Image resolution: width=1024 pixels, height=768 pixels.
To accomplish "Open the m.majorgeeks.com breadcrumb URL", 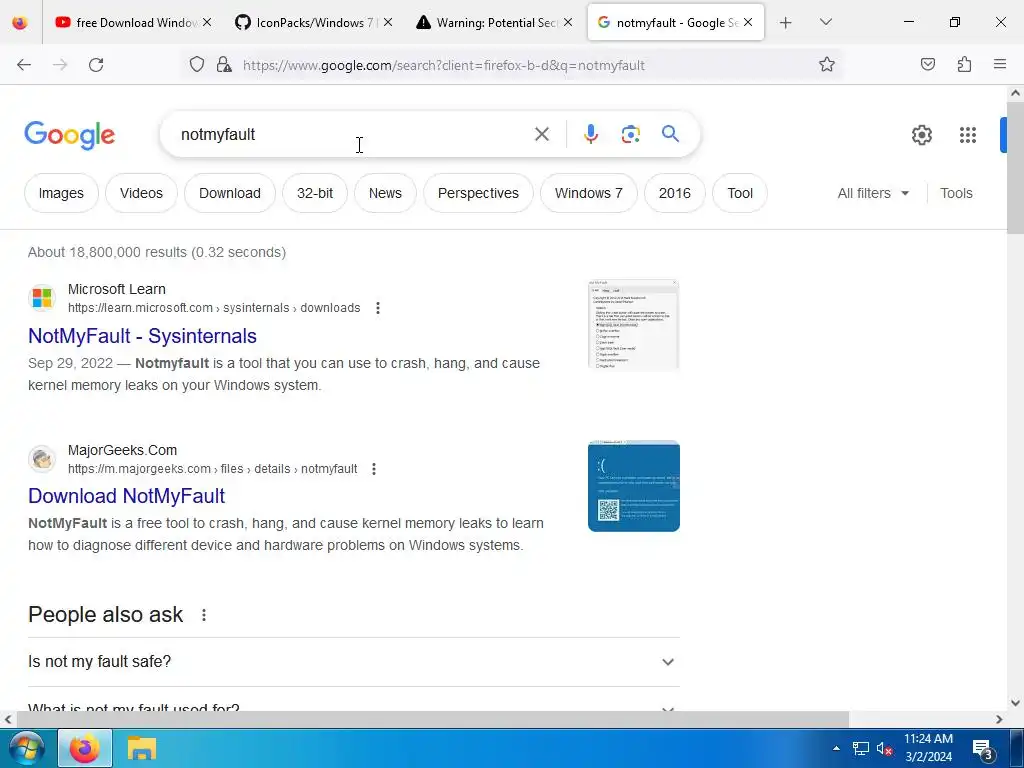I will (x=212, y=469).
